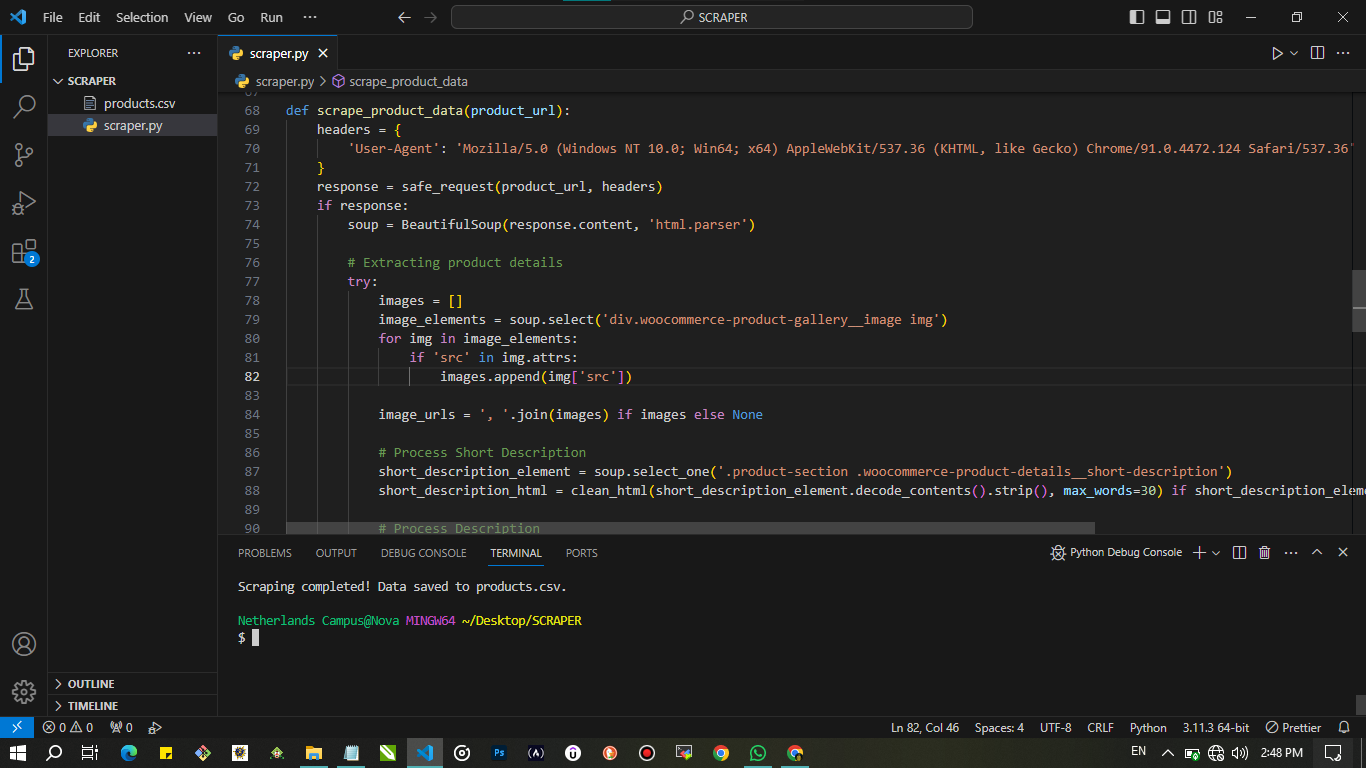Select the Python Debug Console terminal
The width and height of the screenshot is (1366, 768).
tap(1116, 552)
